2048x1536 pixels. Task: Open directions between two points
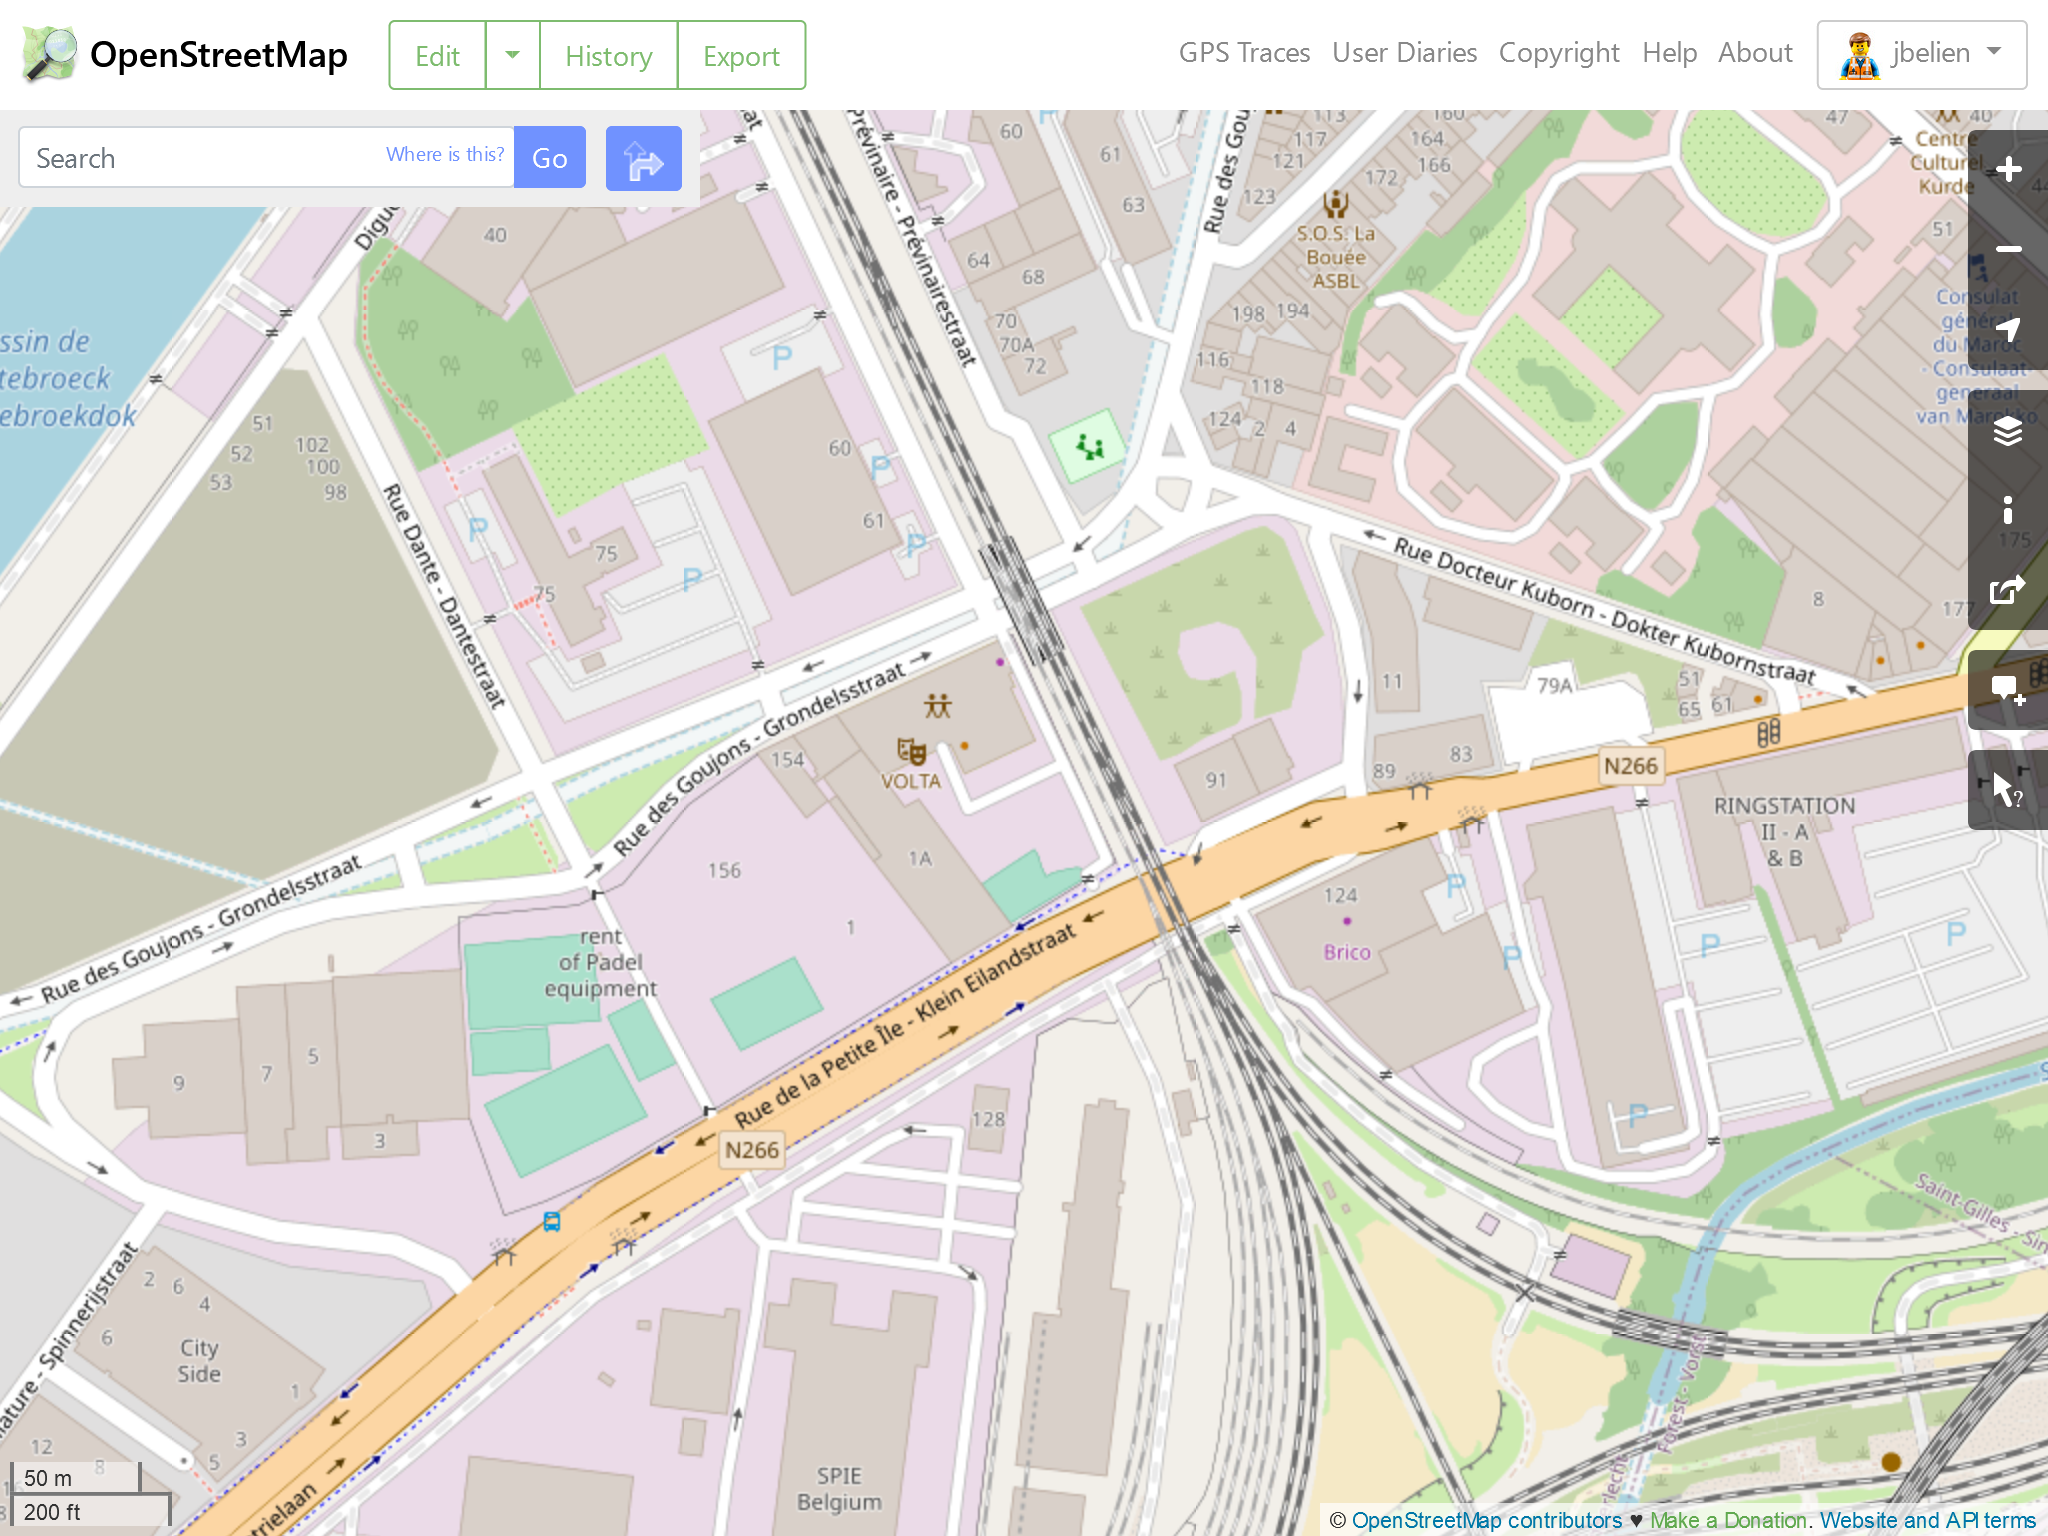point(643,159)
